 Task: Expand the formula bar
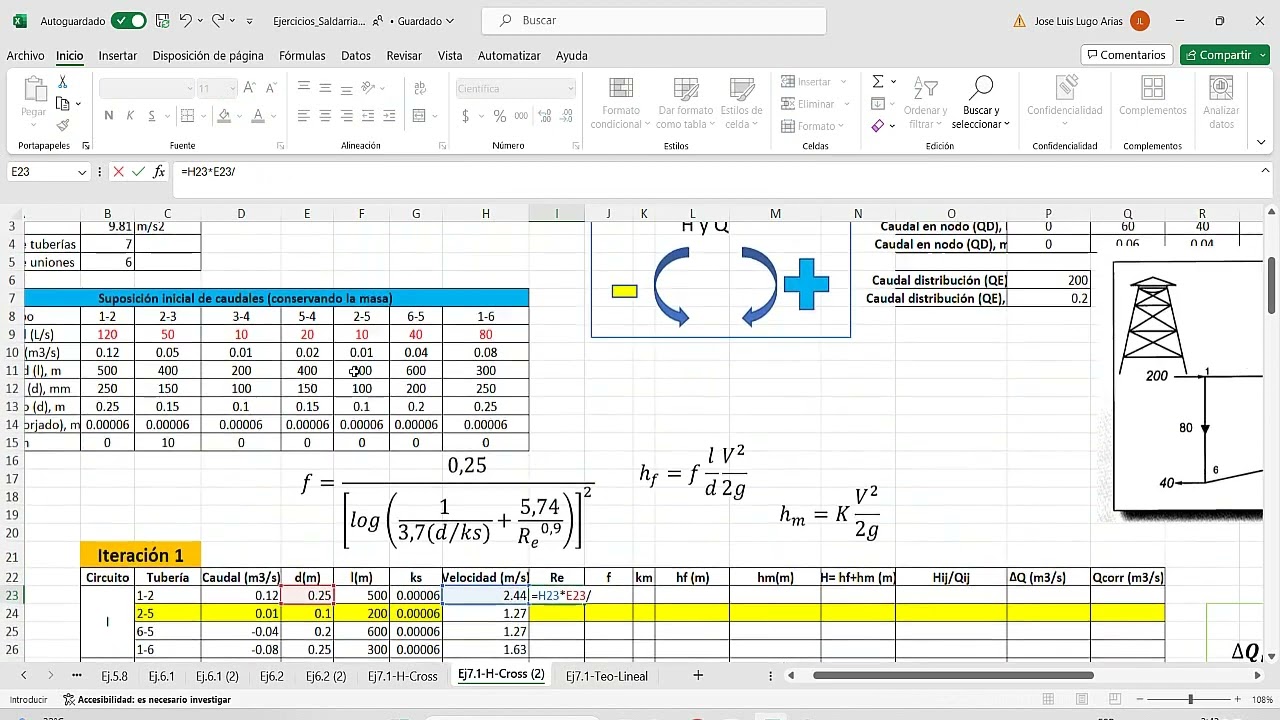point(1263,172)
